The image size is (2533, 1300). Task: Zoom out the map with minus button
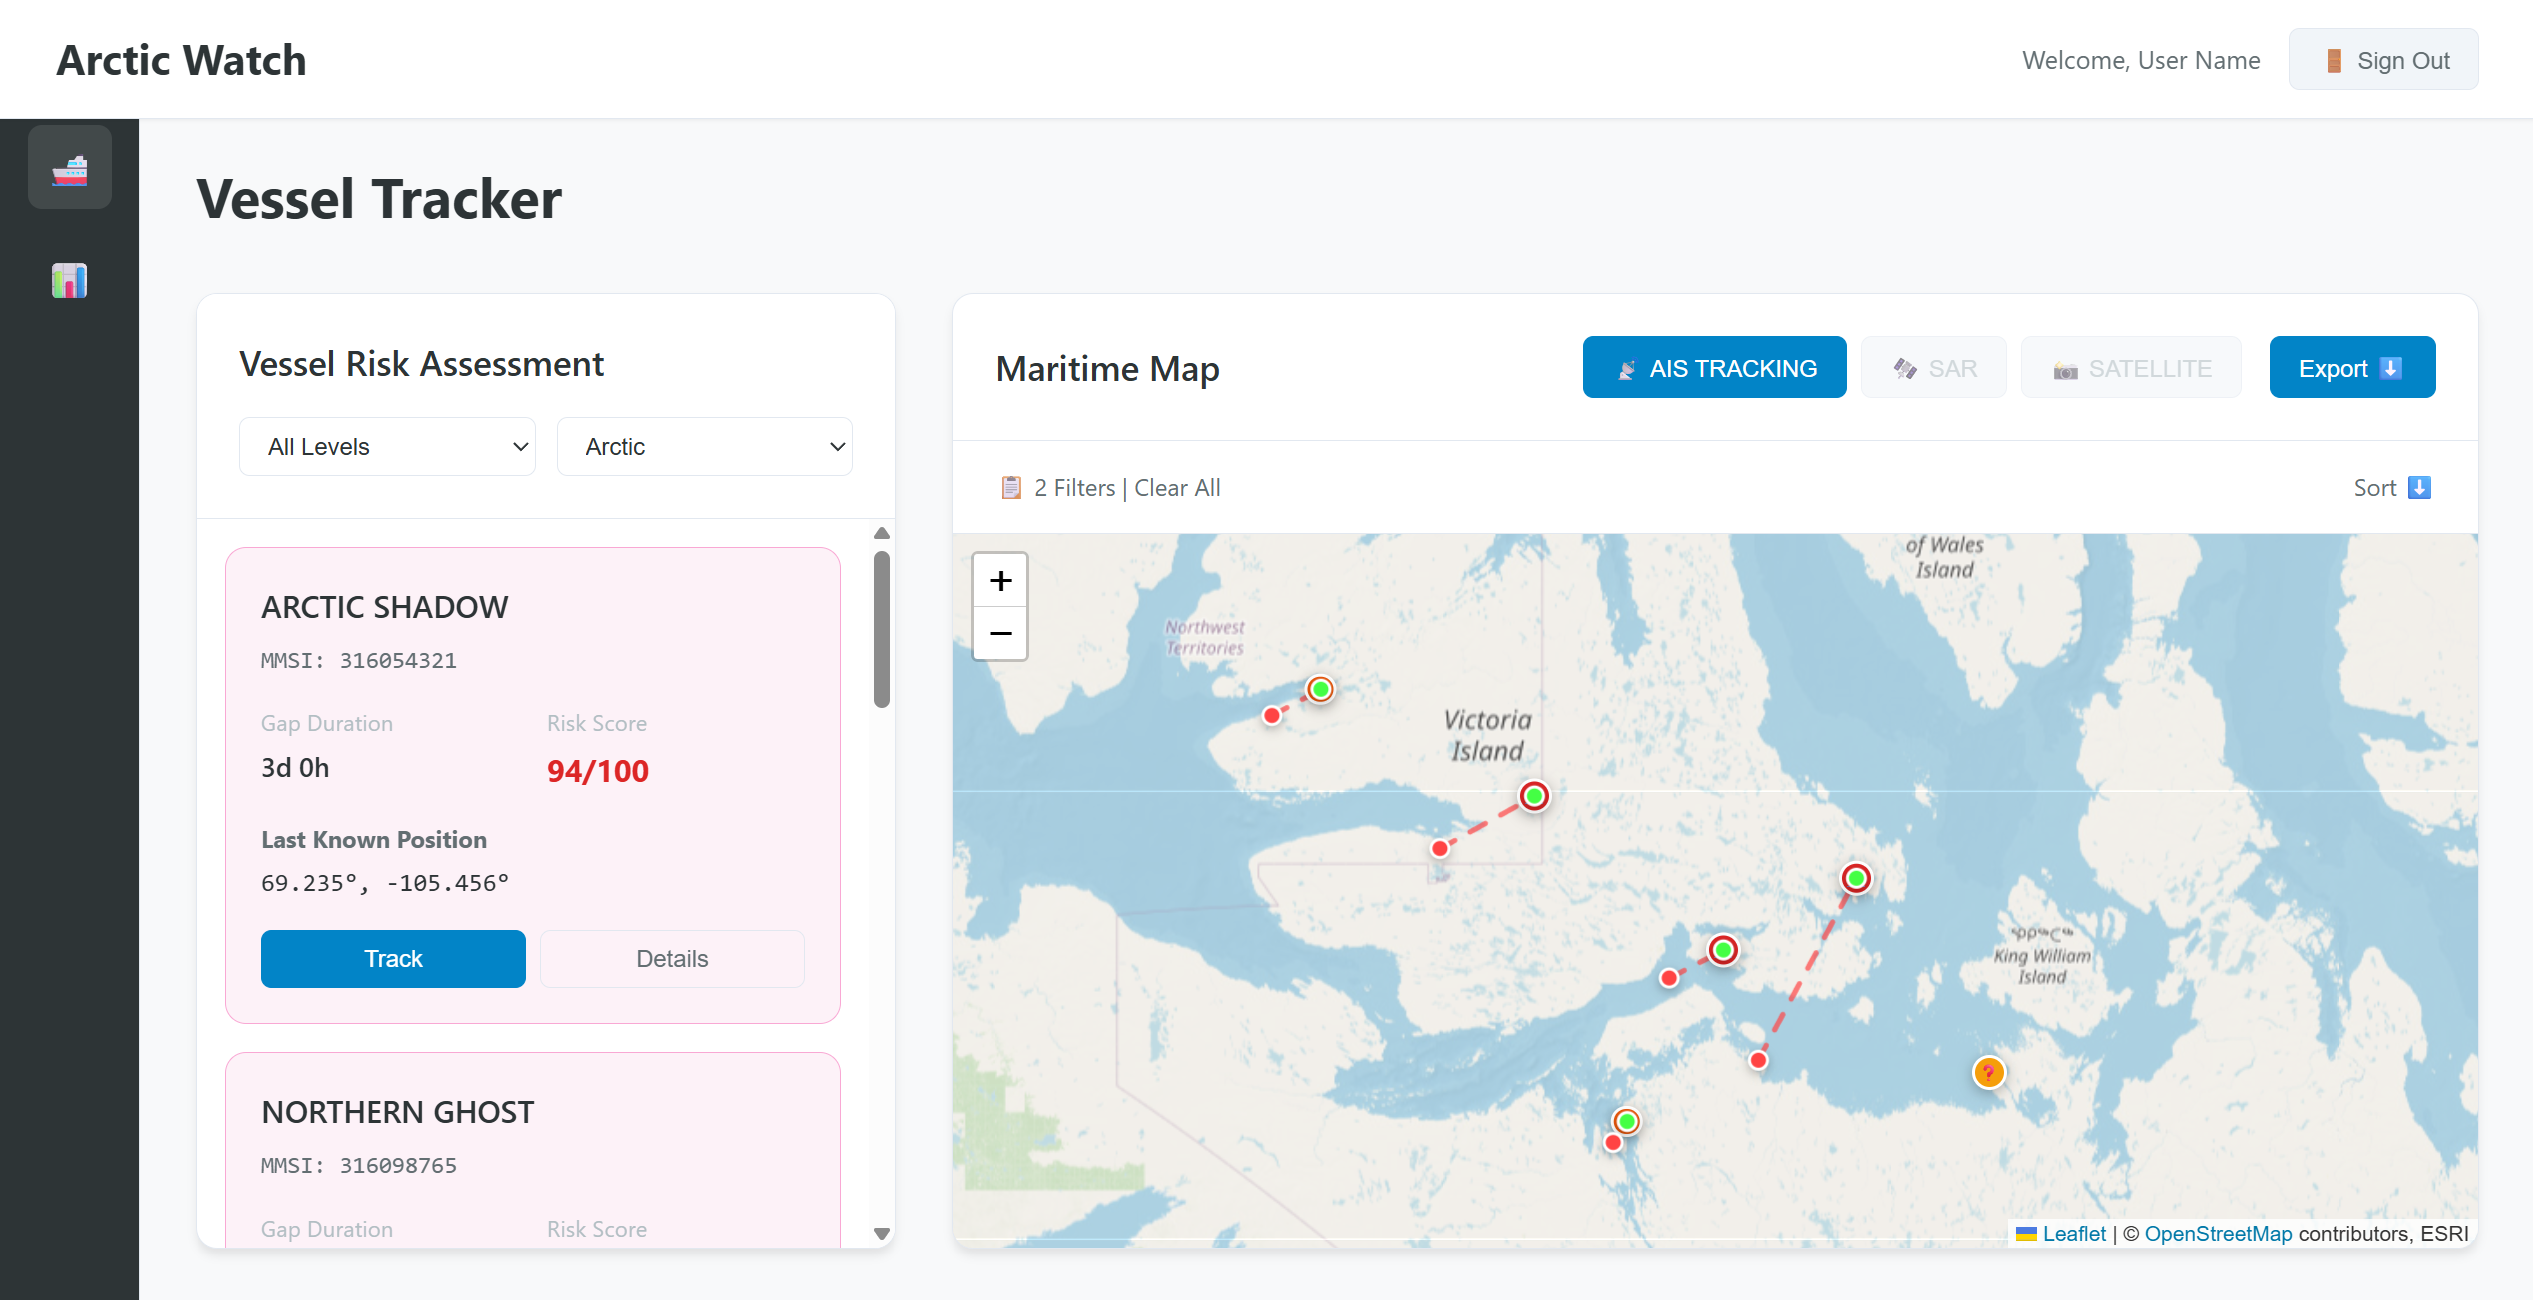click(x=1000, y=634)
